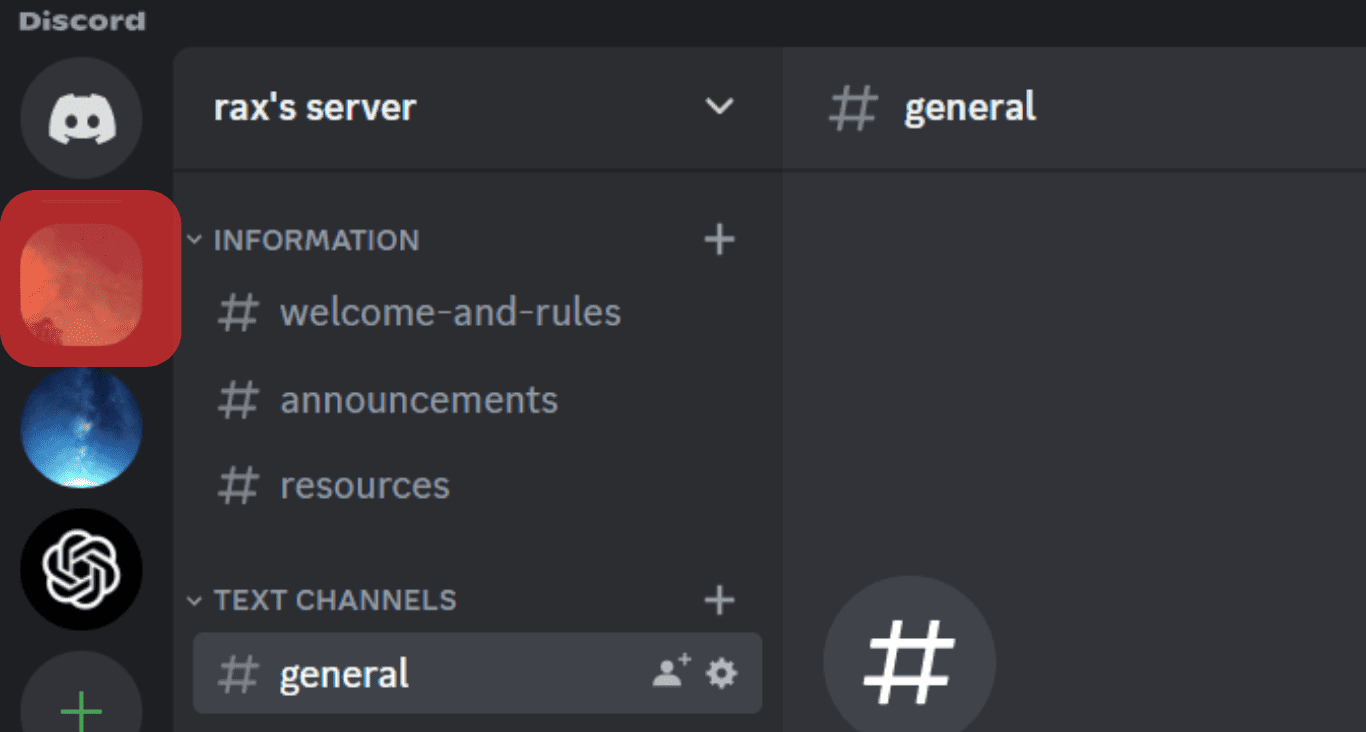Viewport: 1366px width, 732px height.
Task: Click the green plus to add a server
Action: pyautogui.click(x=80, y=708)
